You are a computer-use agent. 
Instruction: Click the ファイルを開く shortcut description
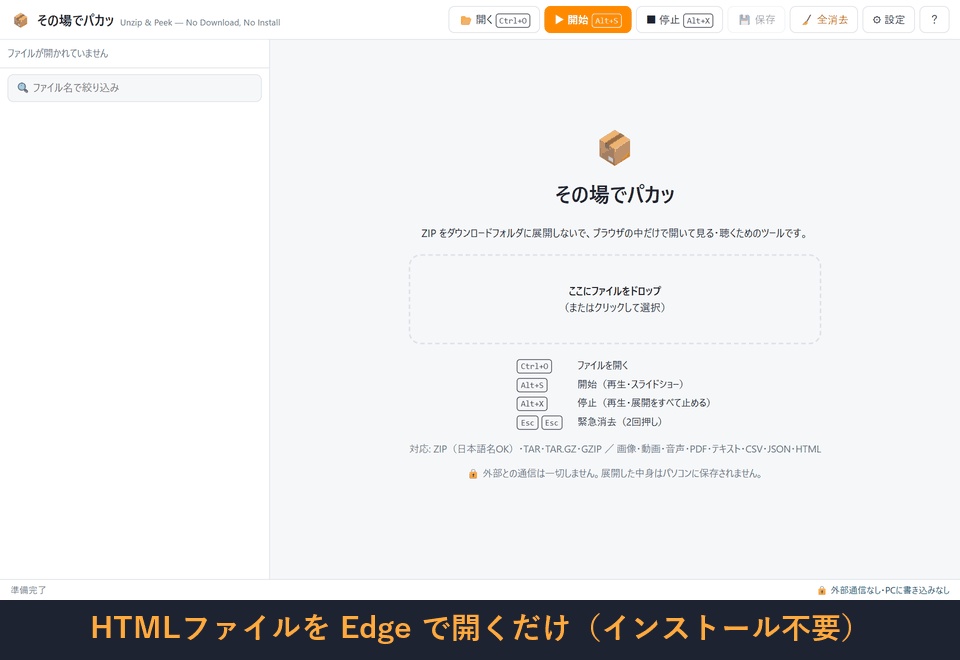point(602,366)
